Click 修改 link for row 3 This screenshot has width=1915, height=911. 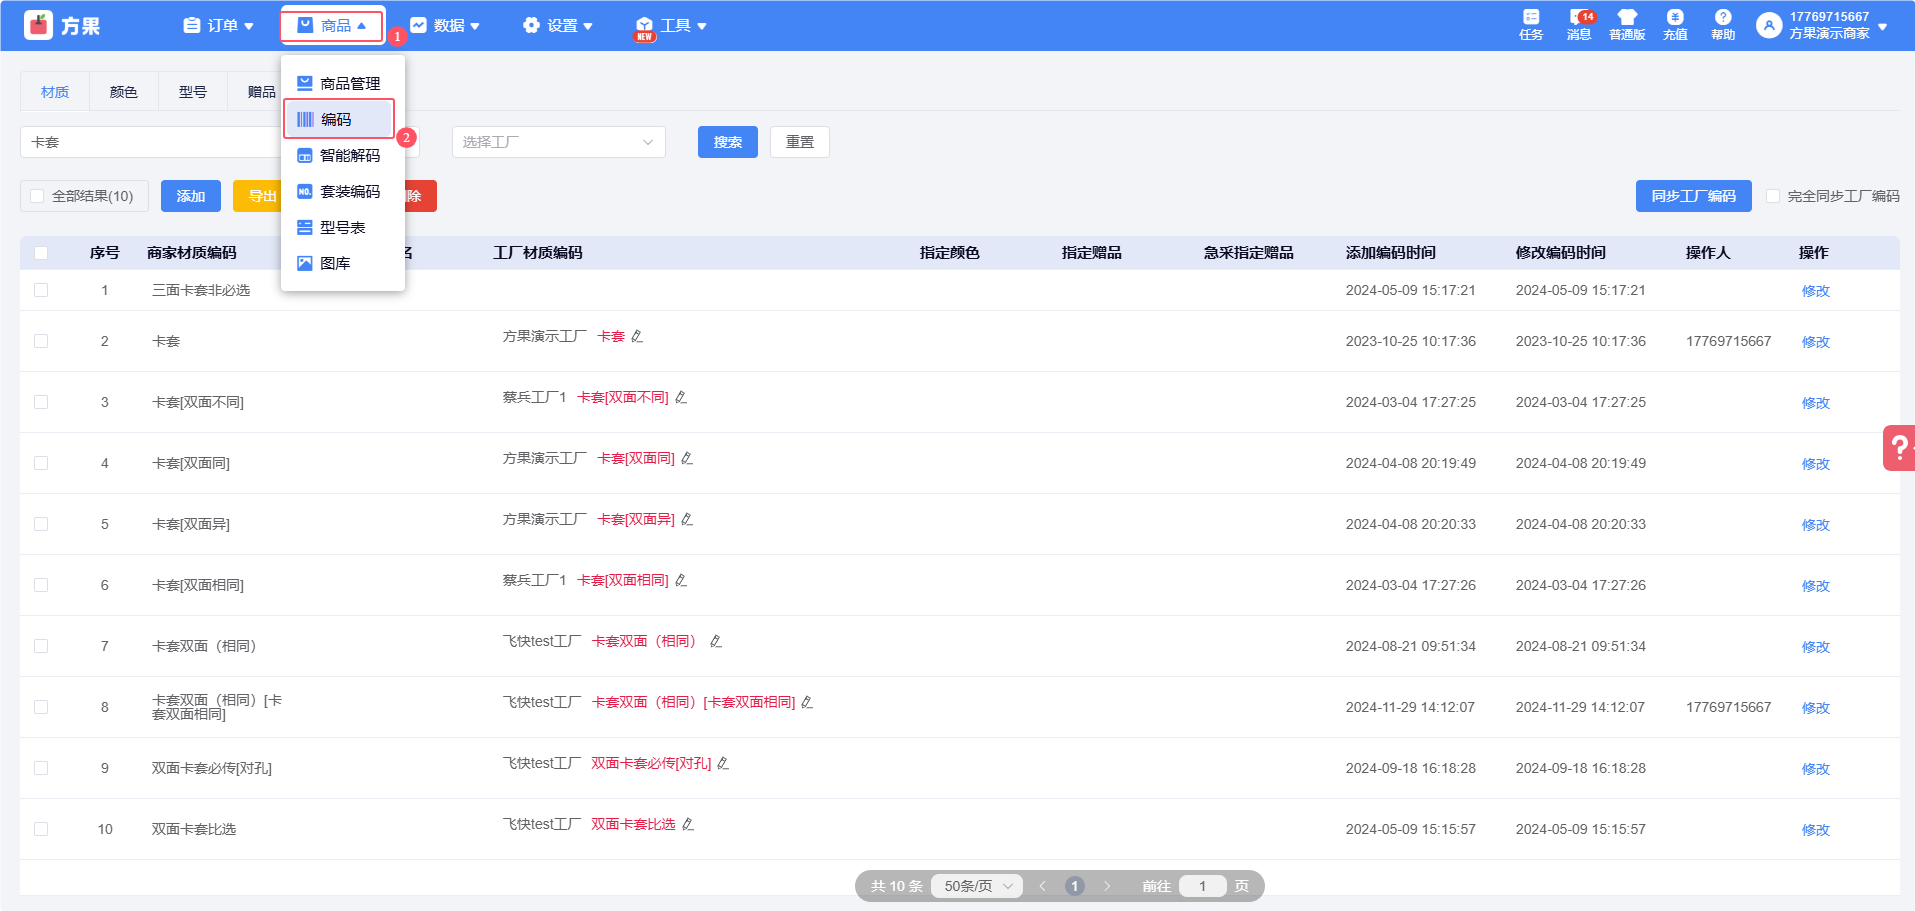(x=1815, y=403)
